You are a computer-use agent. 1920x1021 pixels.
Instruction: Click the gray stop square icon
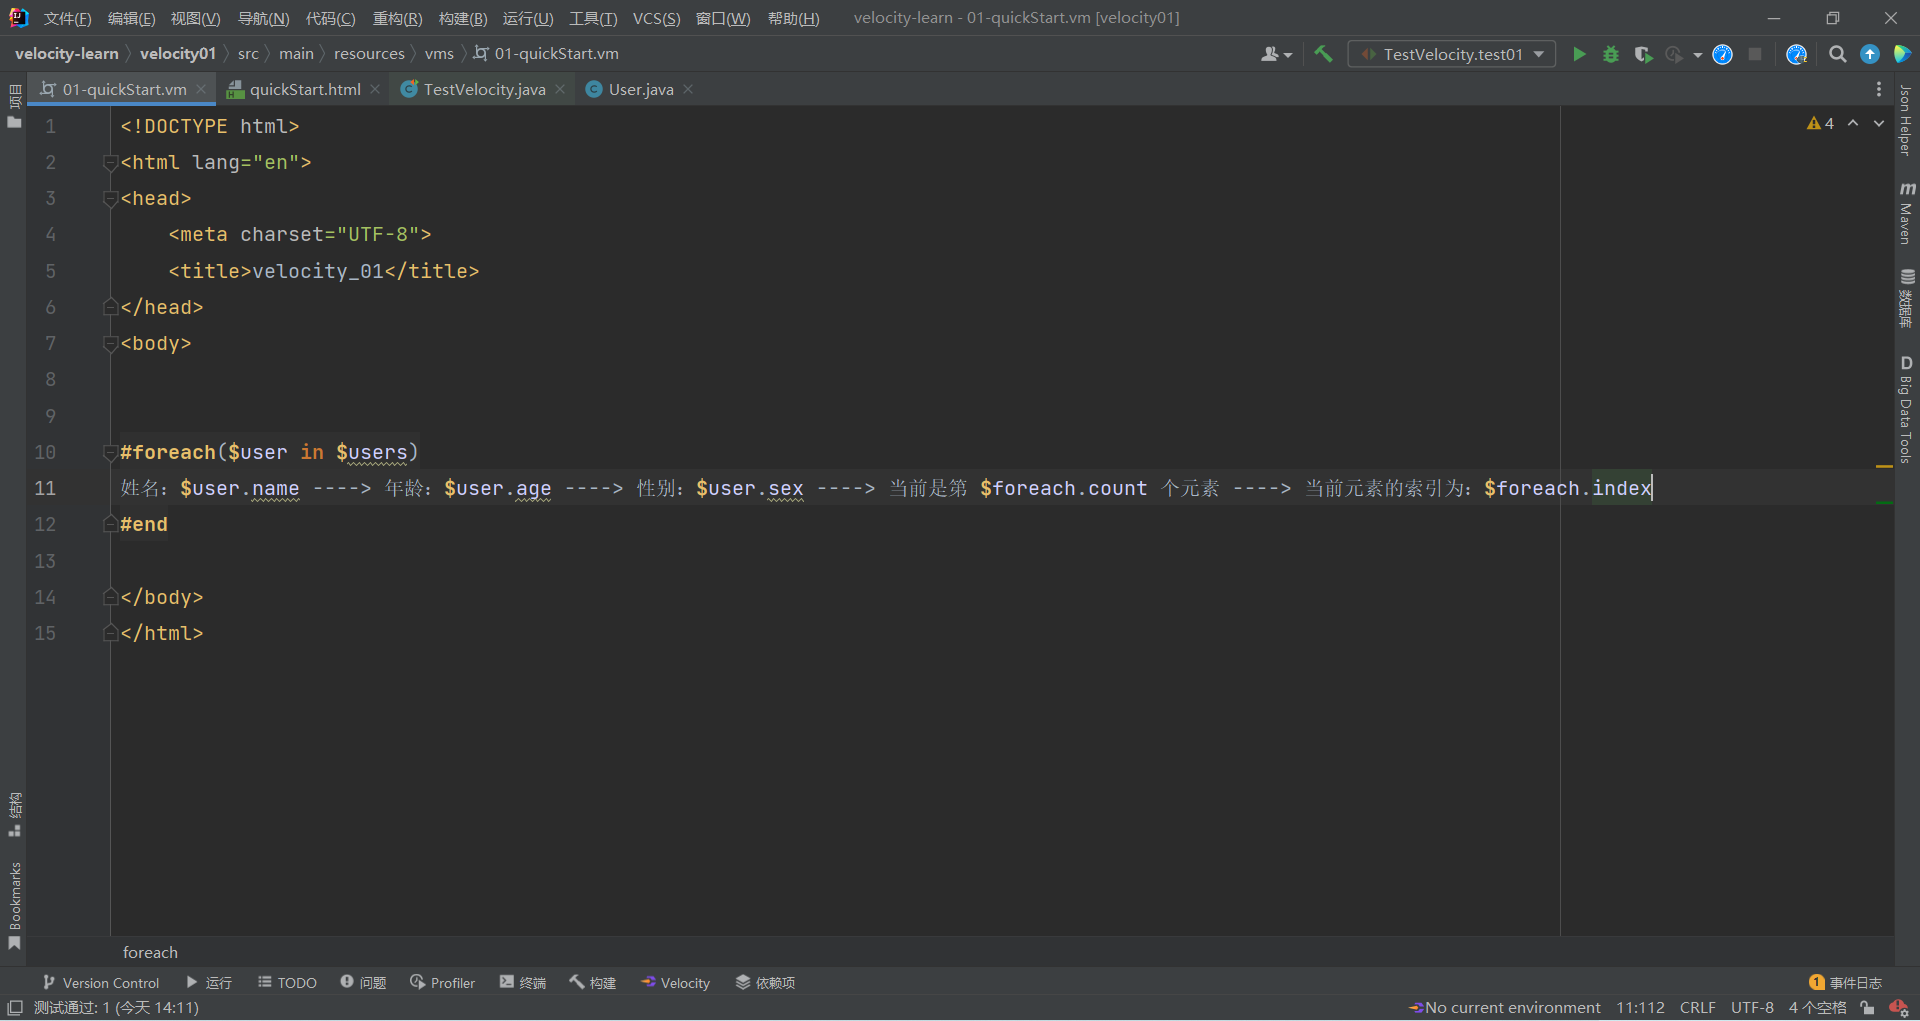[1754, 54]
